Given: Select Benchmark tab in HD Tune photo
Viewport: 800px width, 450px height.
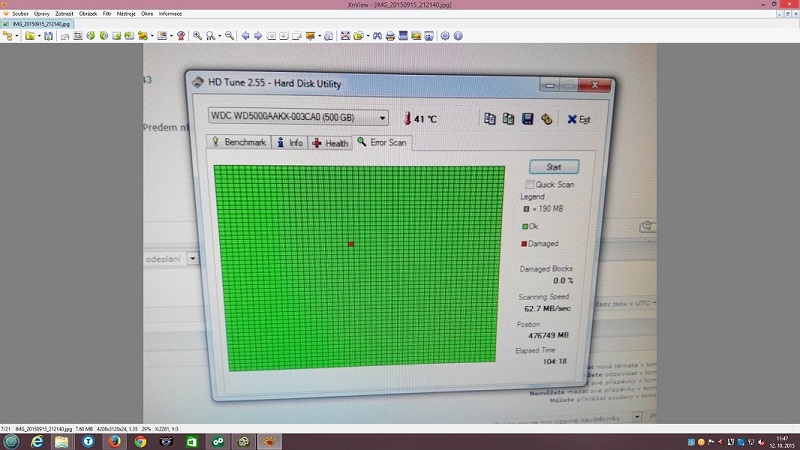Looking at the screenshot, I should (x=239, y=142).
